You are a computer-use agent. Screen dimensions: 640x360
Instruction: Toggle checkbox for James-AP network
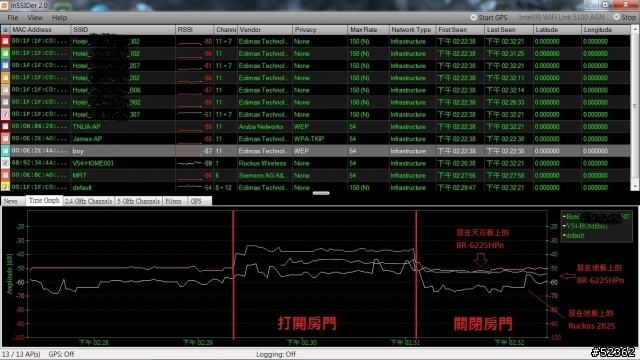tap(5, 139)
